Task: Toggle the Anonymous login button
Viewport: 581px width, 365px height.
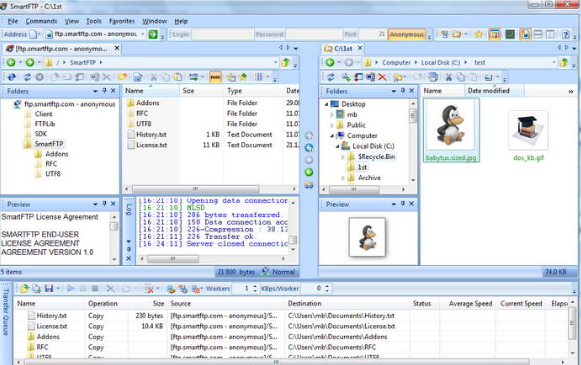Action: pyautogui.click(x=406, y=34)
